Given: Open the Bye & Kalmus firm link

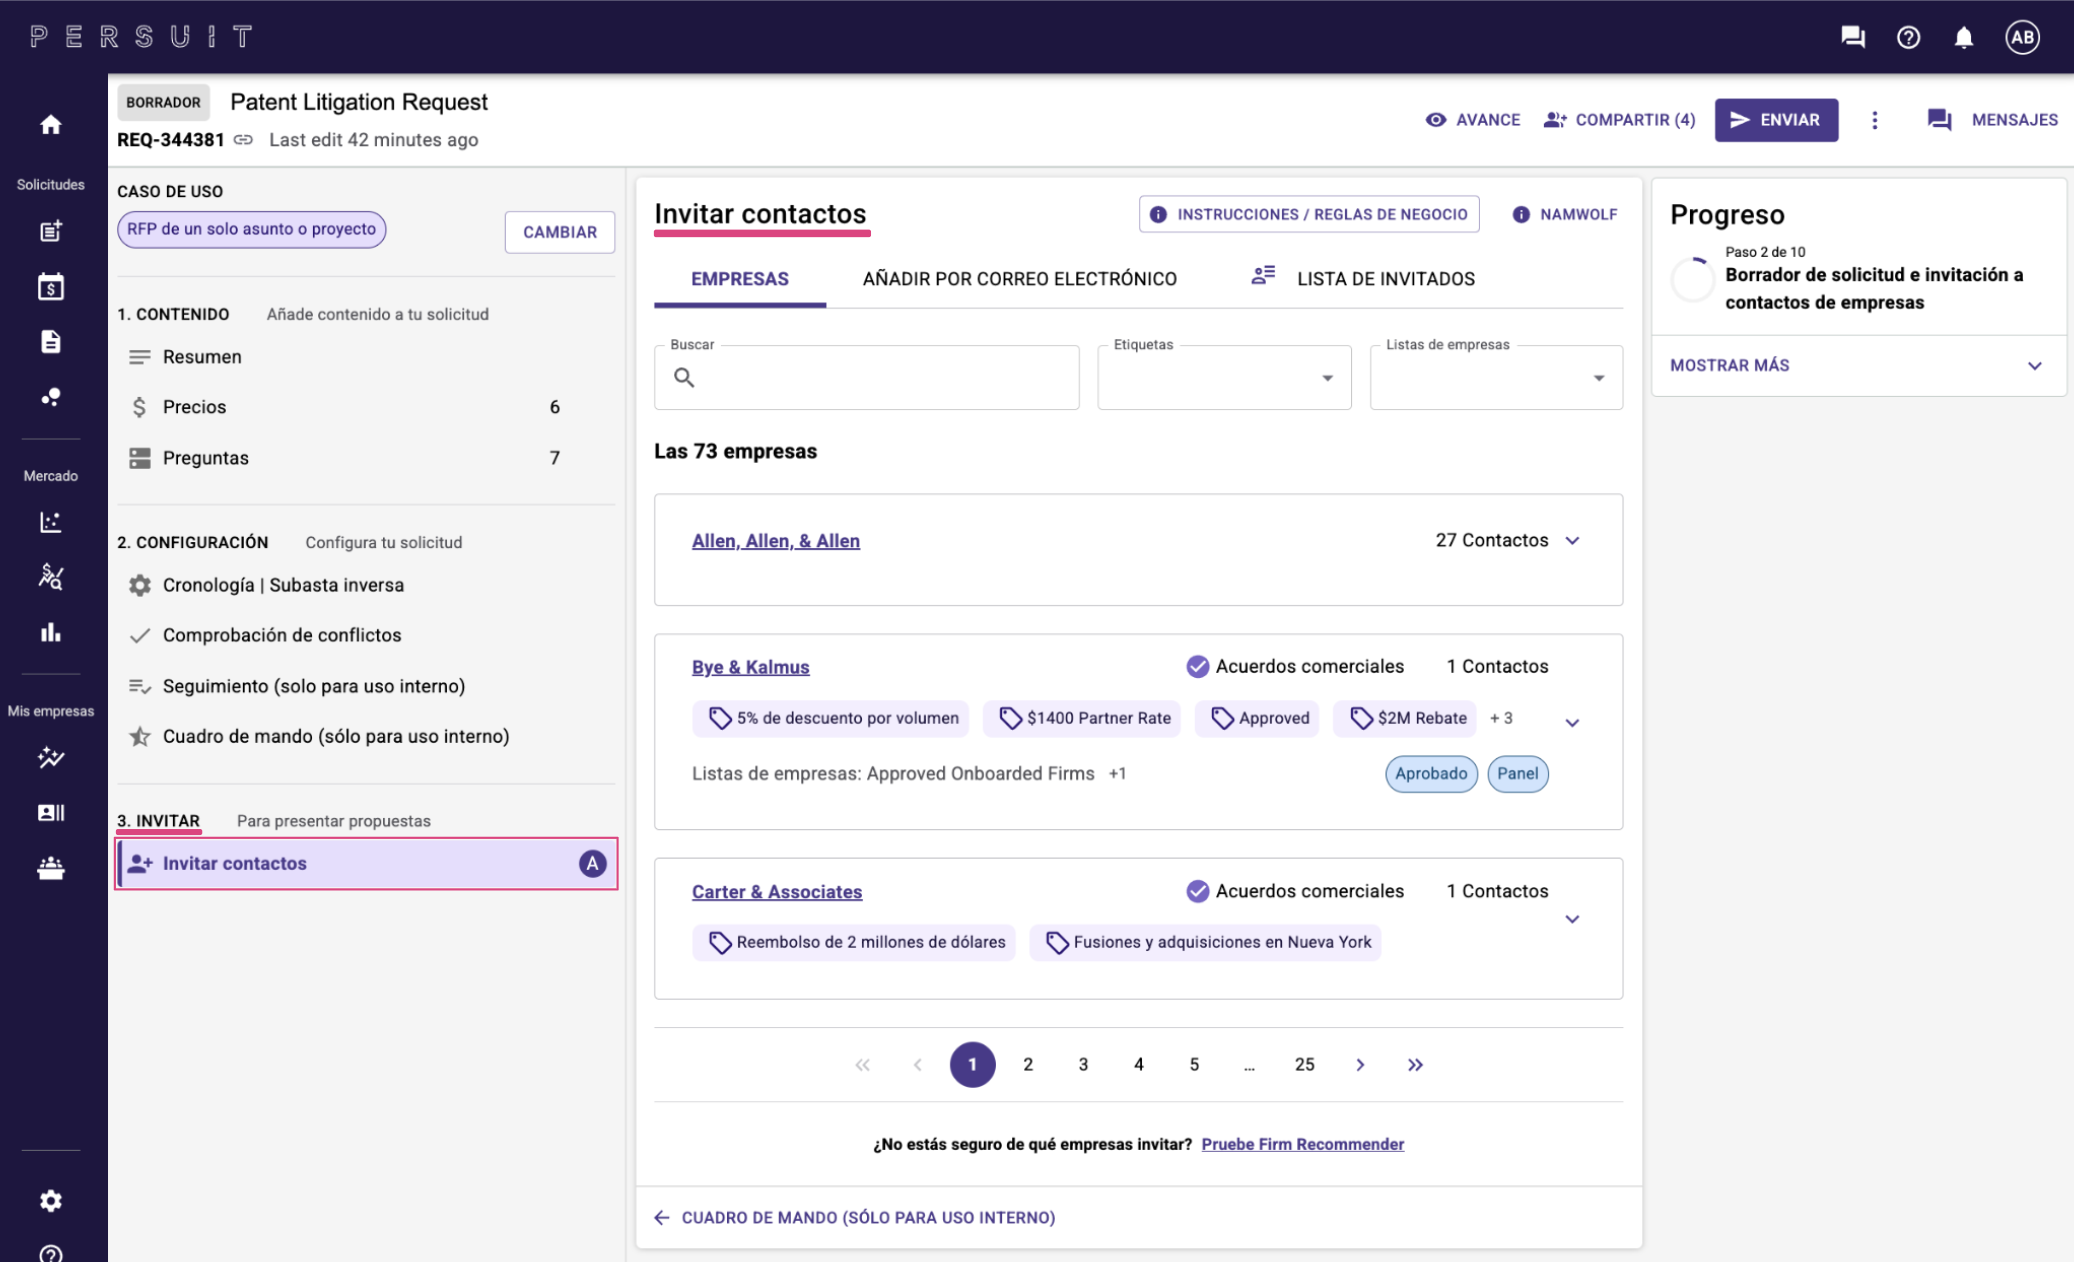Looking at the screenshot, I should pyautogui.click(x=750, y=667).
